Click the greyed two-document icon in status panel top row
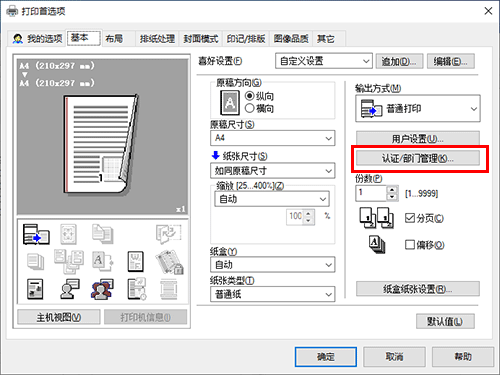 point(103,234)
